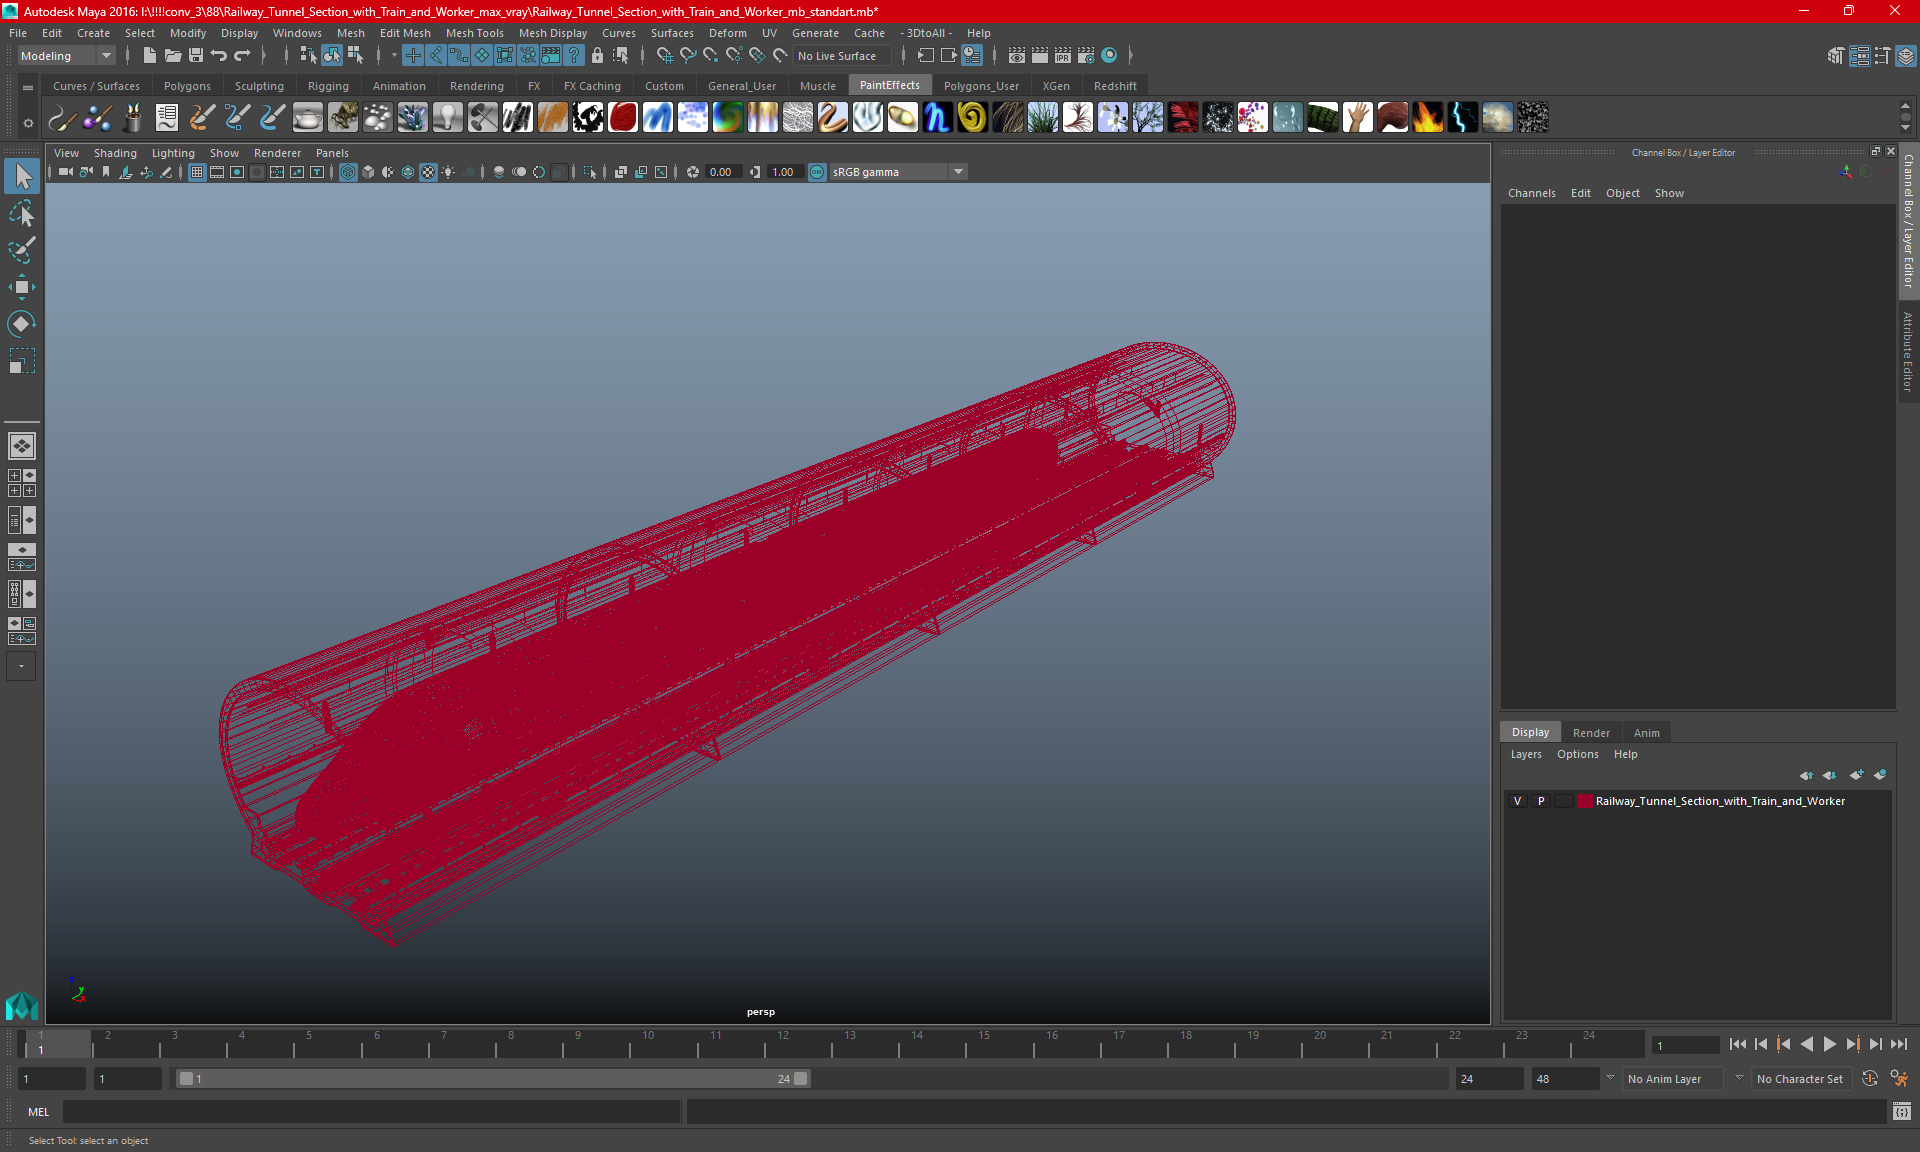
Task: Choose the lightning bolt brush shelf icon
Action: tap(1462, 118)
